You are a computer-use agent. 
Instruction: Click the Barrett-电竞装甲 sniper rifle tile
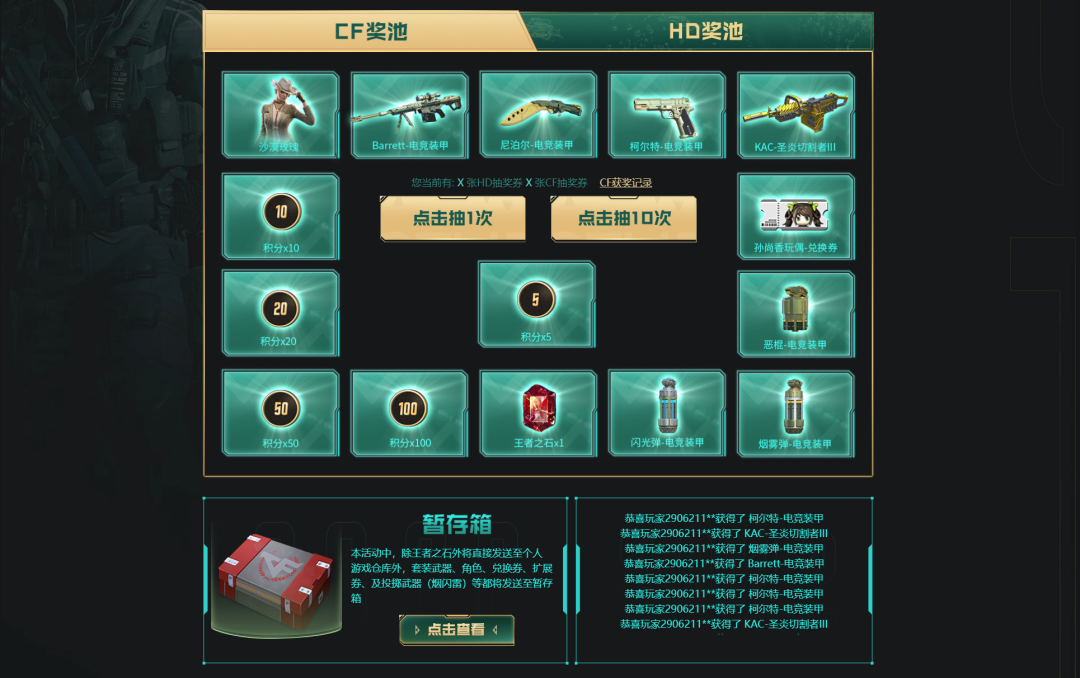409,115
